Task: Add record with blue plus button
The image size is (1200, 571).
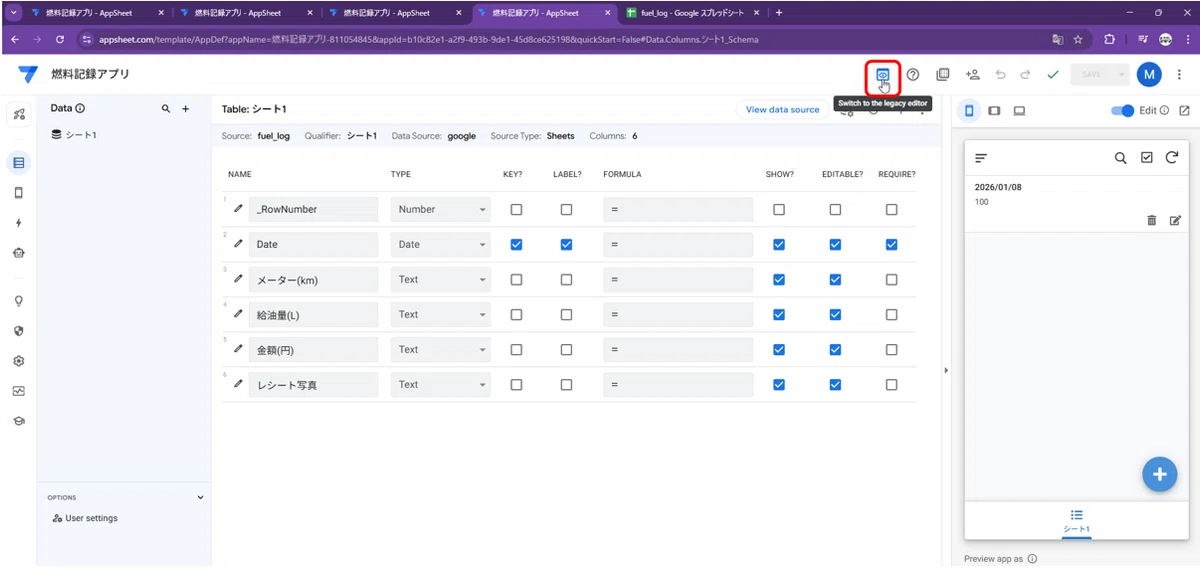Action: 1159,474
